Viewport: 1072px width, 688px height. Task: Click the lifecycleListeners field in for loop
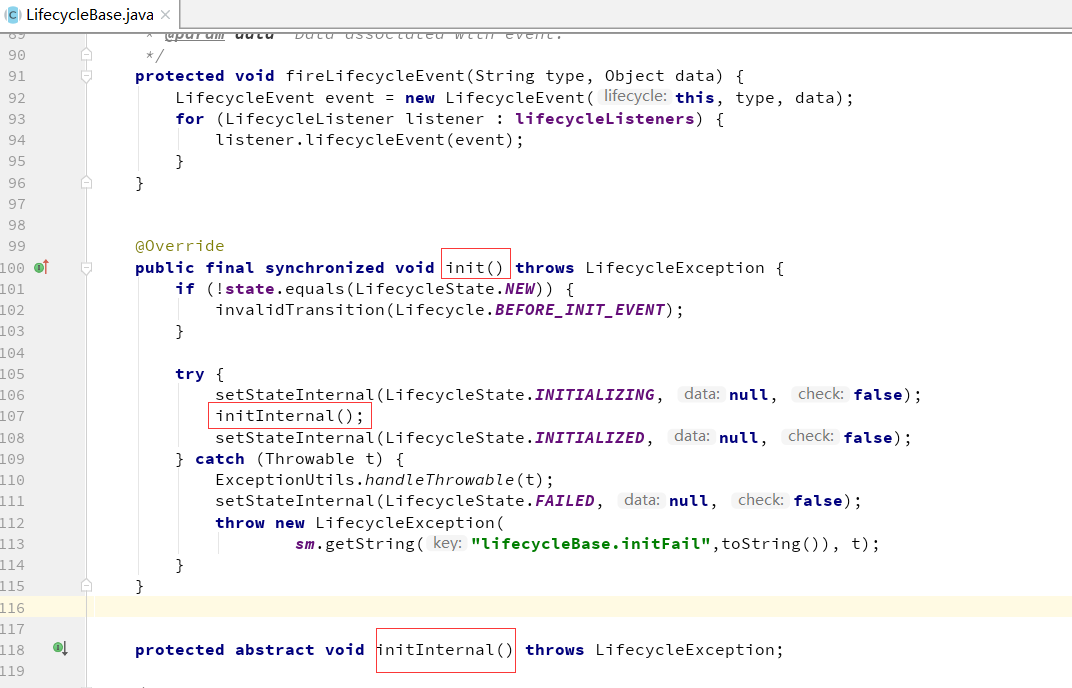click(x=605, y=119)
